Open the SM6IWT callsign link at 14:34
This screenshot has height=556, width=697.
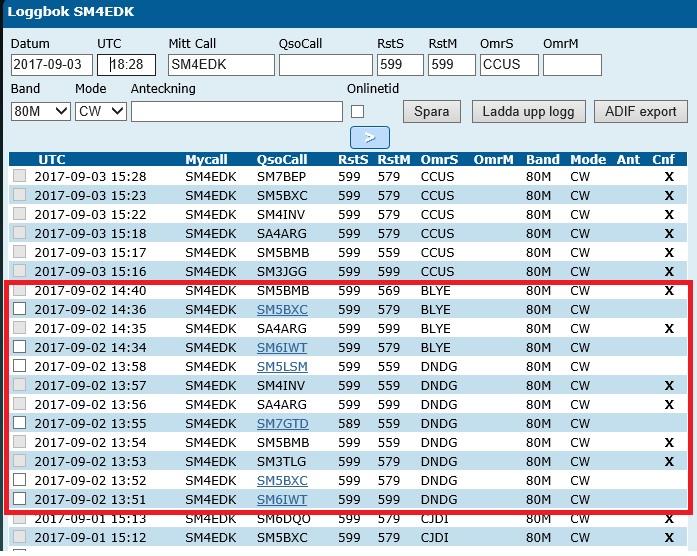point(281,348)
